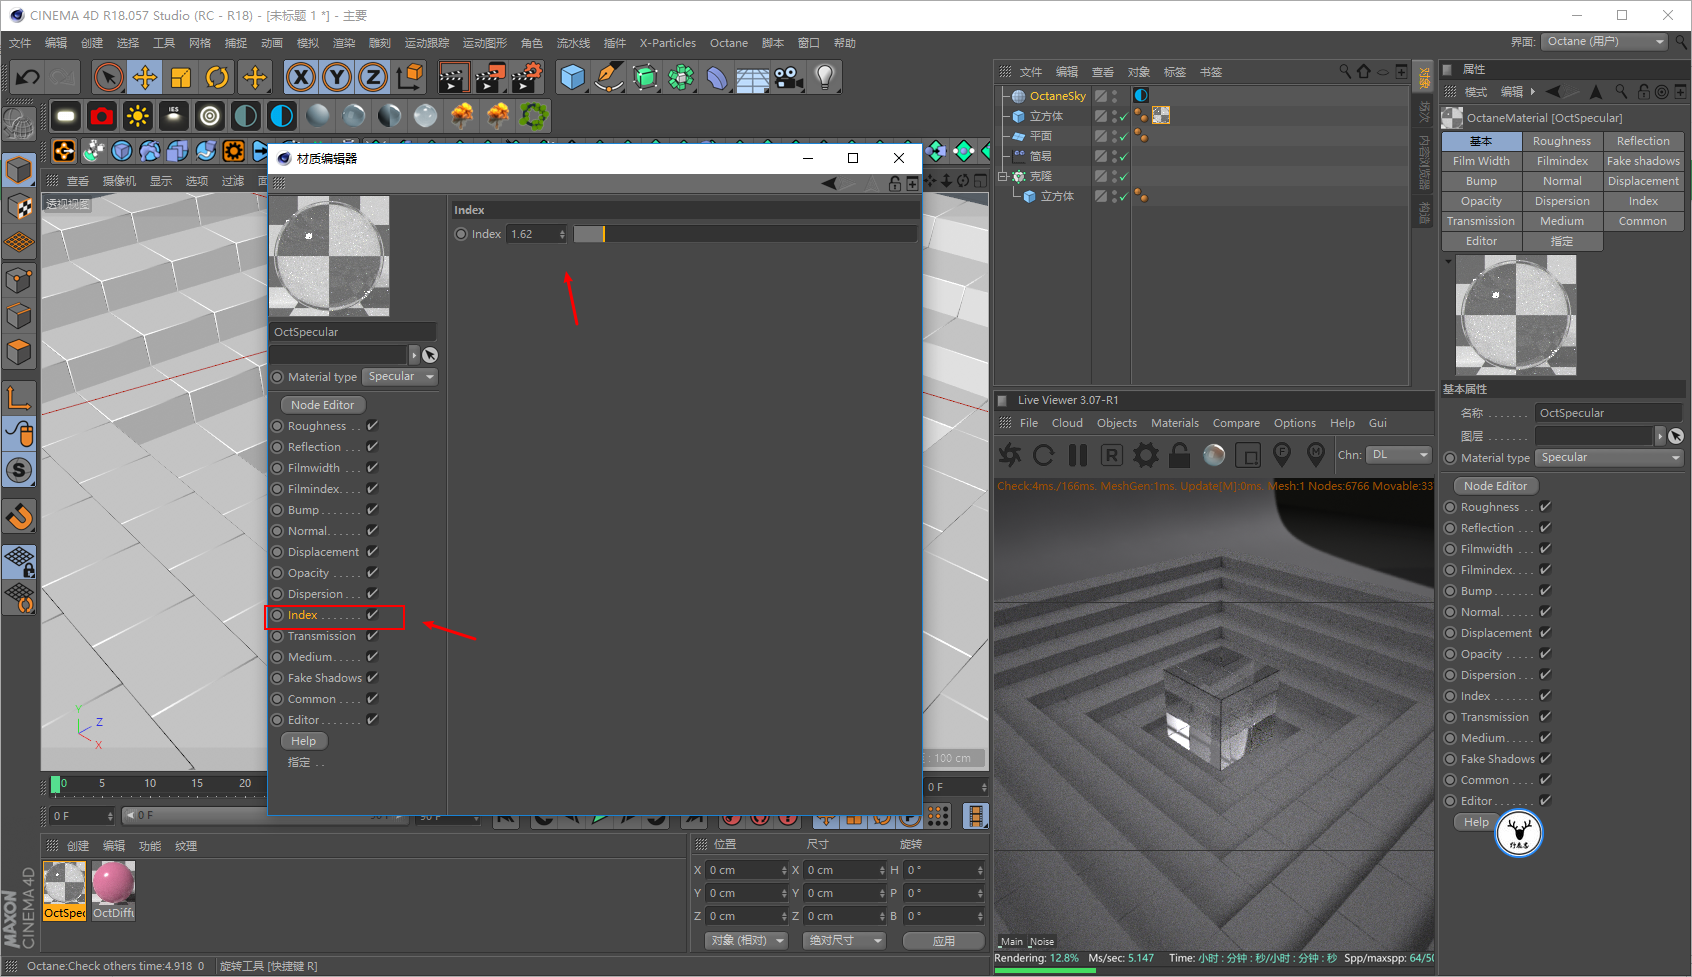Screen dimensions: 1692x977
Task: Toggle Dispersion checkbox in material editor
Action: click(x=373, y=593)
